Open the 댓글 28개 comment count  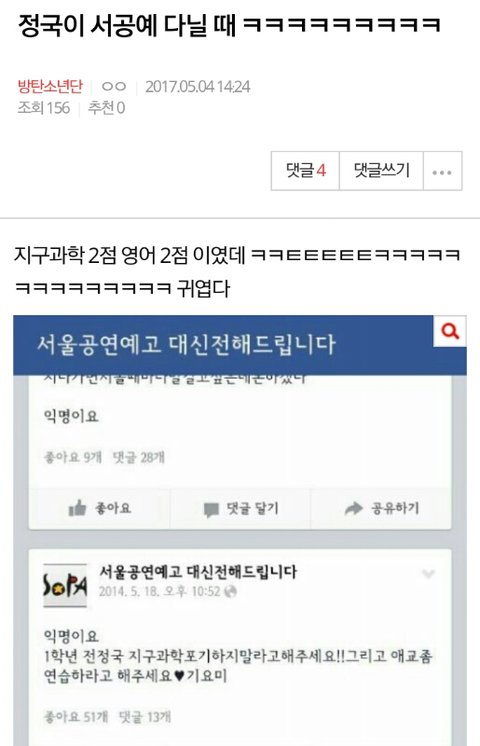pos(138,457)
